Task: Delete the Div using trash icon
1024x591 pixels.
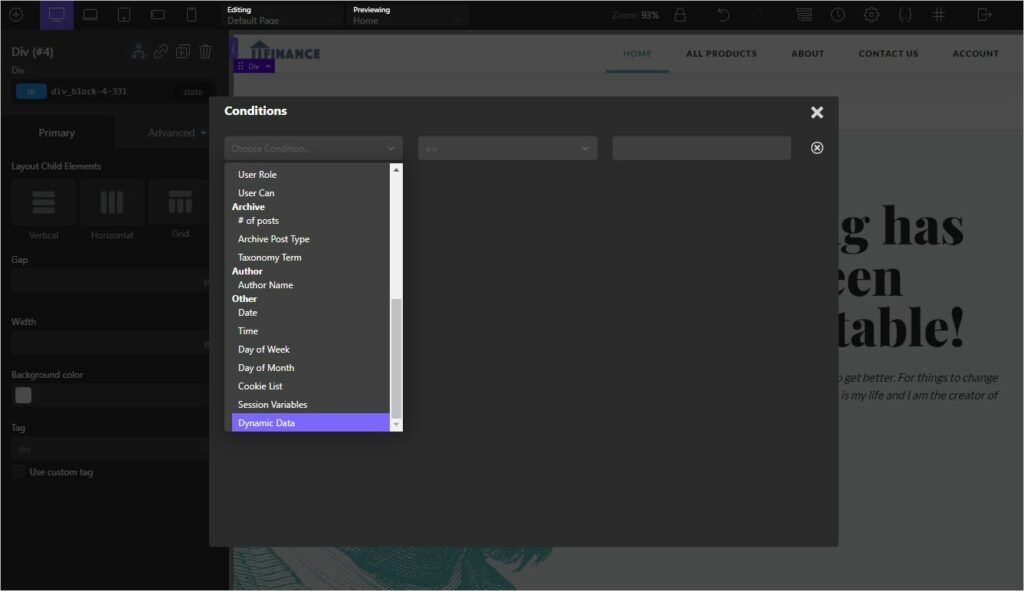Action: (205, 52)
